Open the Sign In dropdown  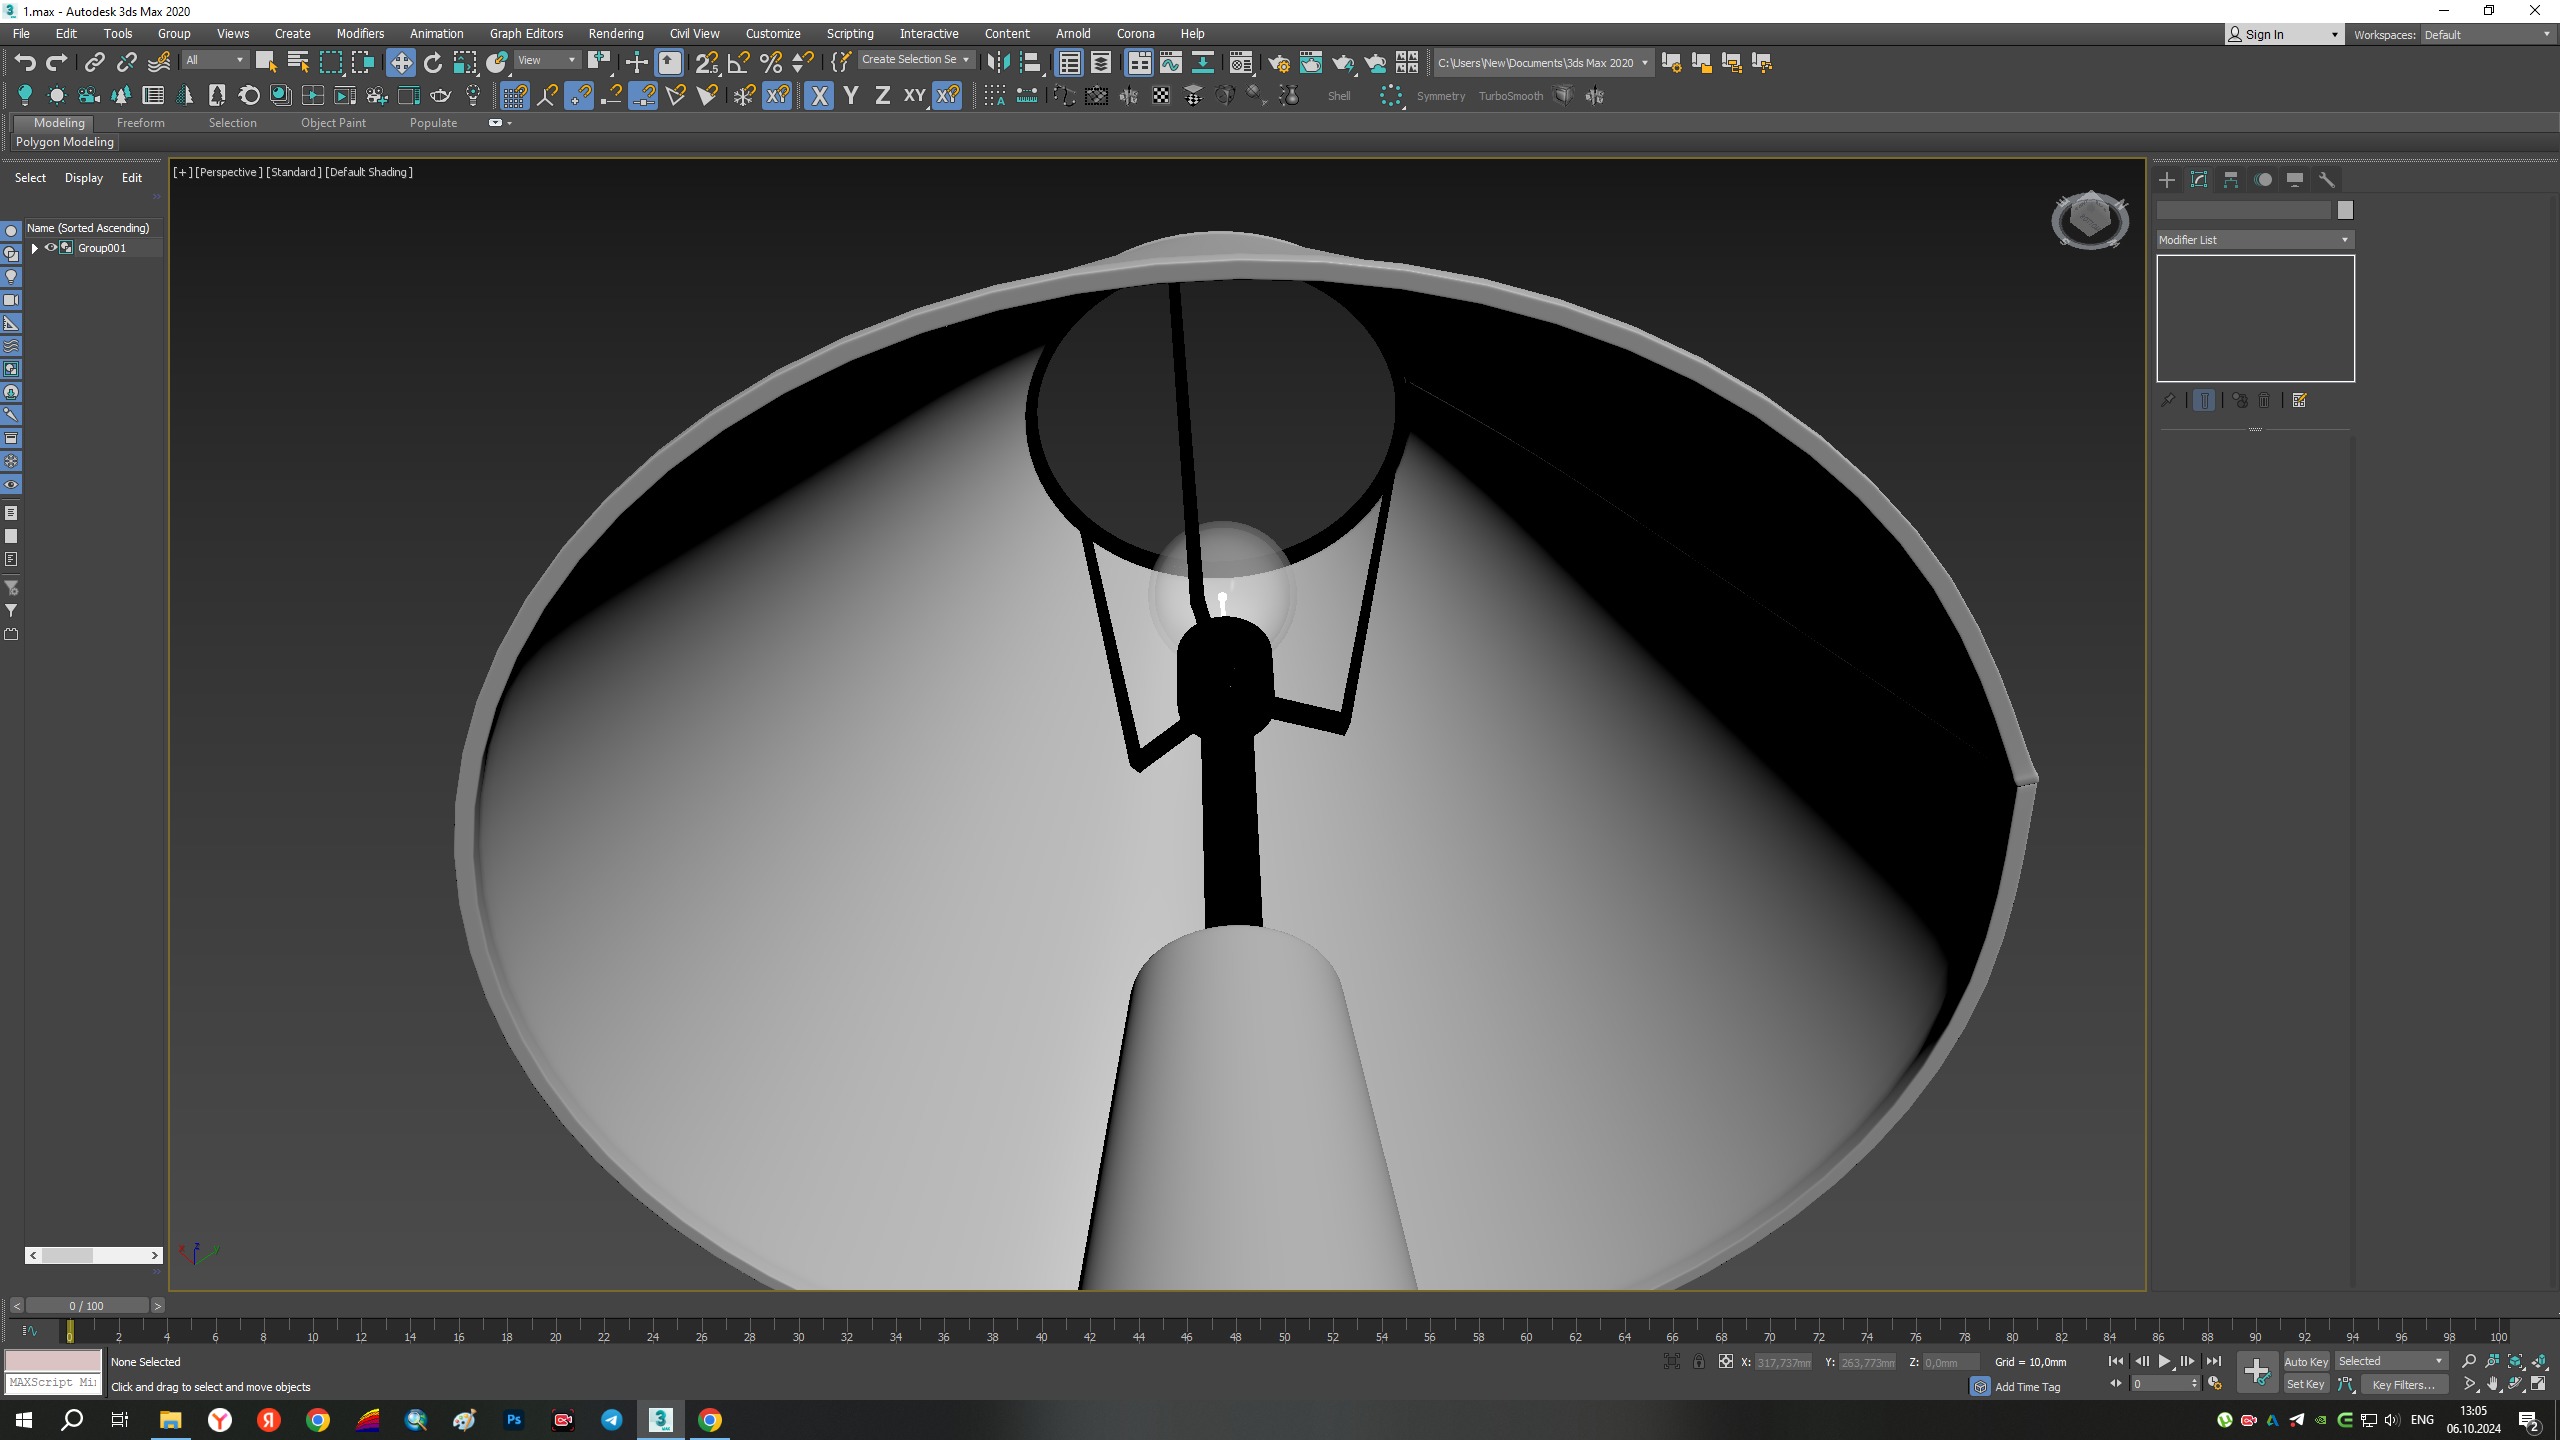2284,35
